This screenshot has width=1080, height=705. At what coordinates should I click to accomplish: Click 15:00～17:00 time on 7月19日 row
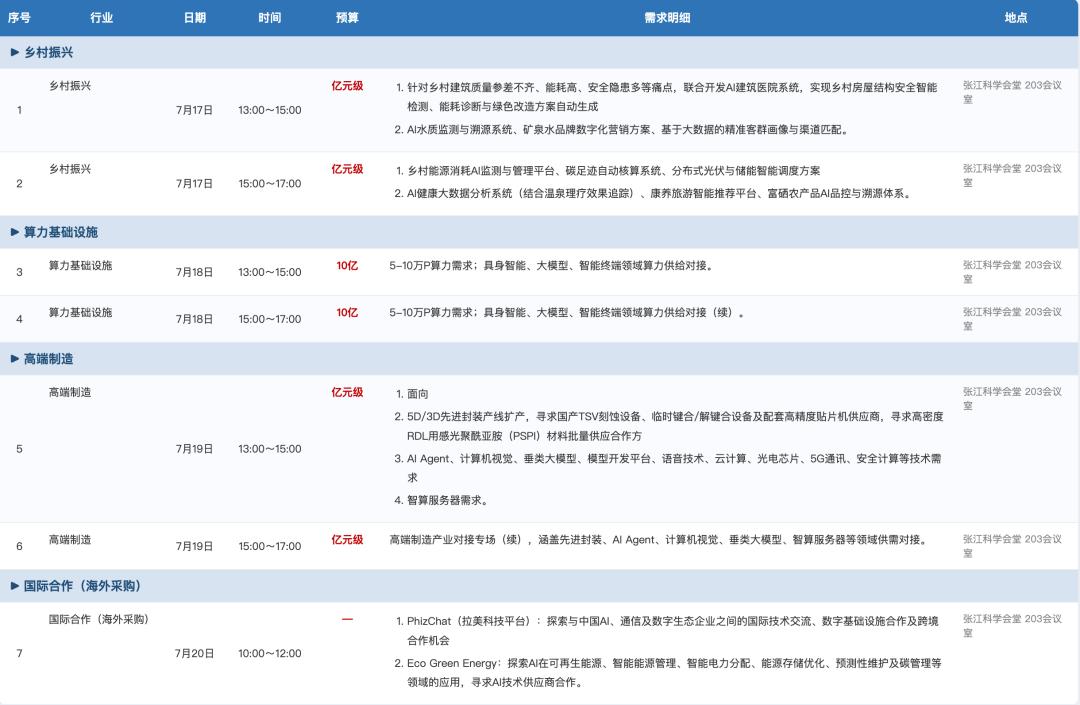[269, 547]
